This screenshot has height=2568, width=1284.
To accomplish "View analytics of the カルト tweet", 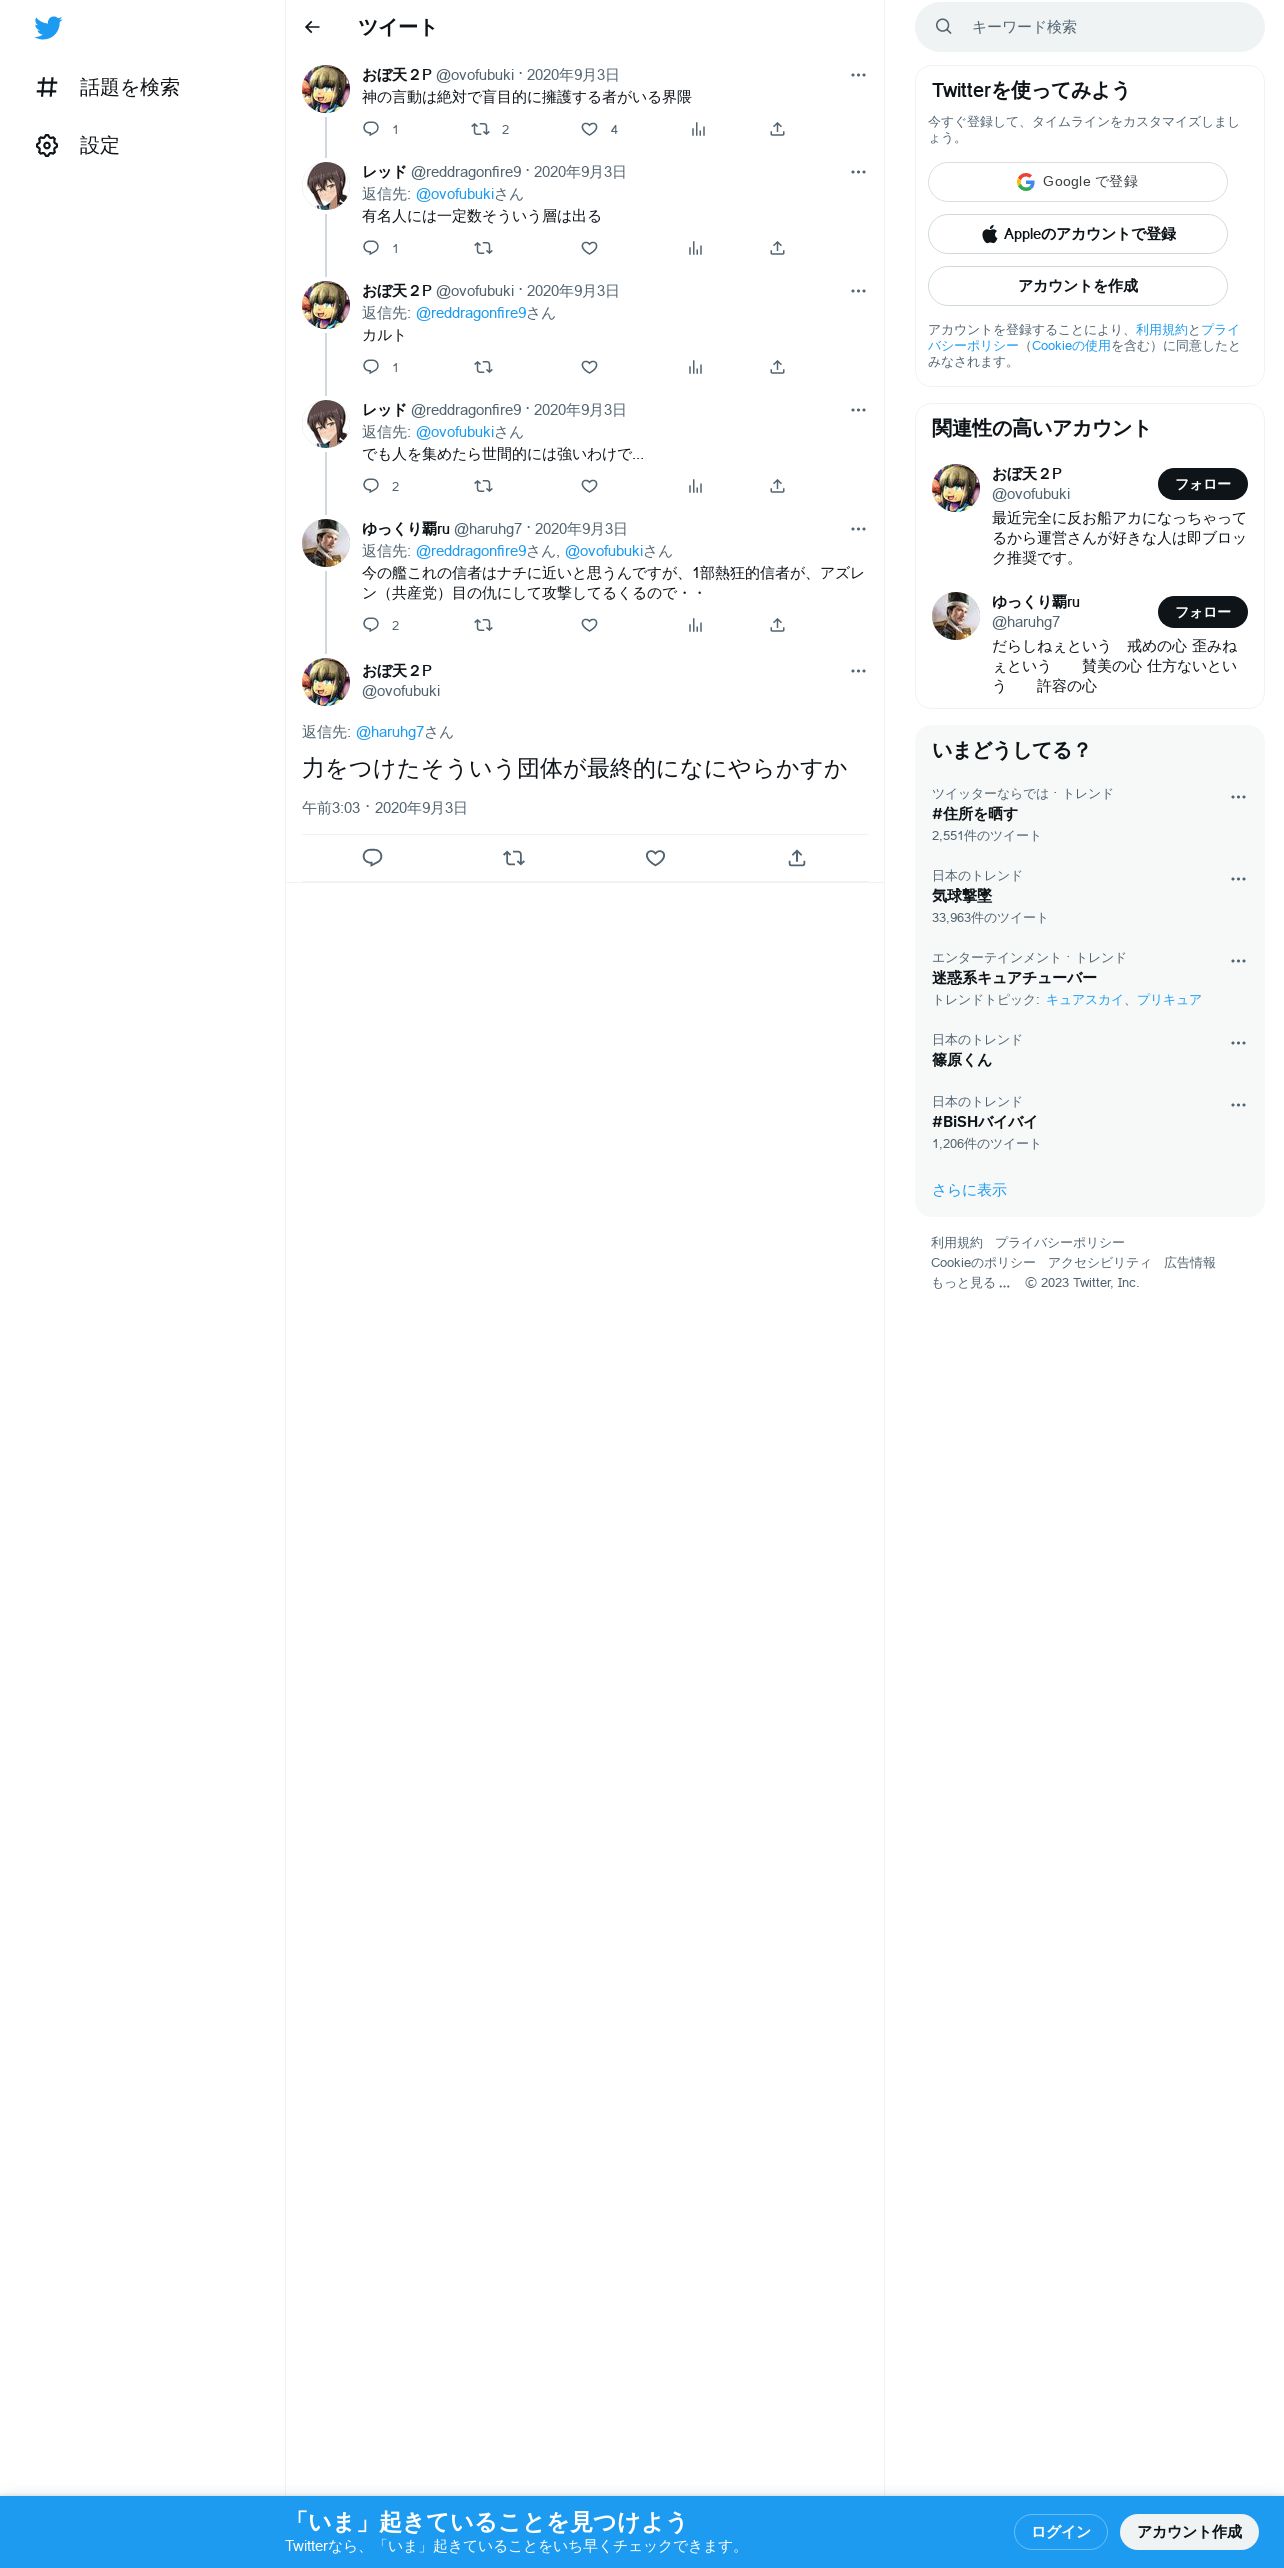I will tap(695, 367).
